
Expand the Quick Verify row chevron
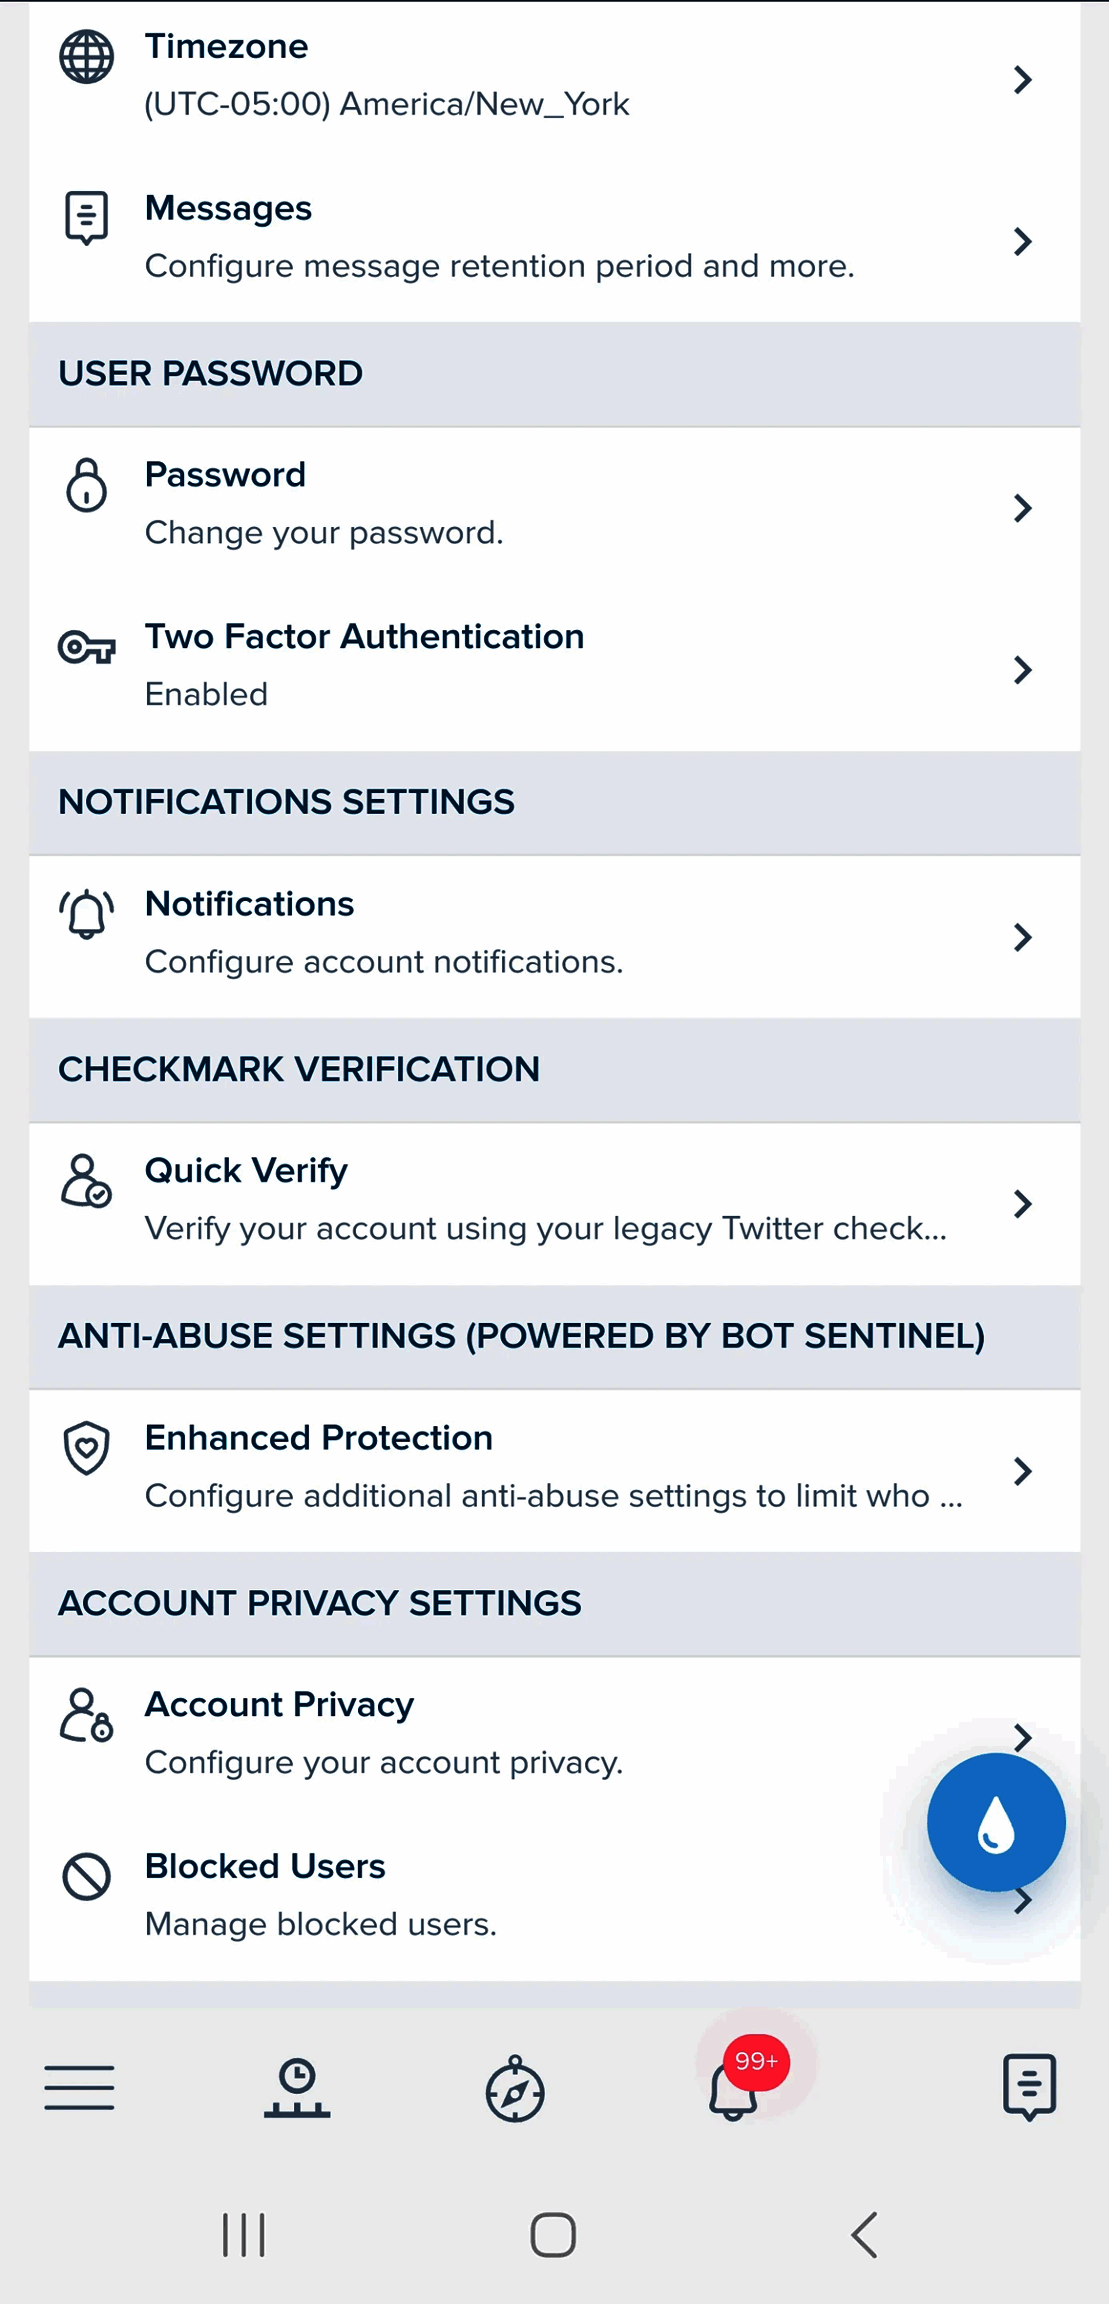coord(1022,1204)
